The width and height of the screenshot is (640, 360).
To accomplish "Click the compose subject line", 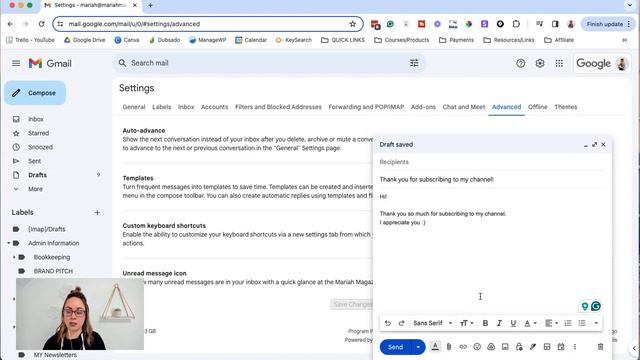I will (492, 179).
